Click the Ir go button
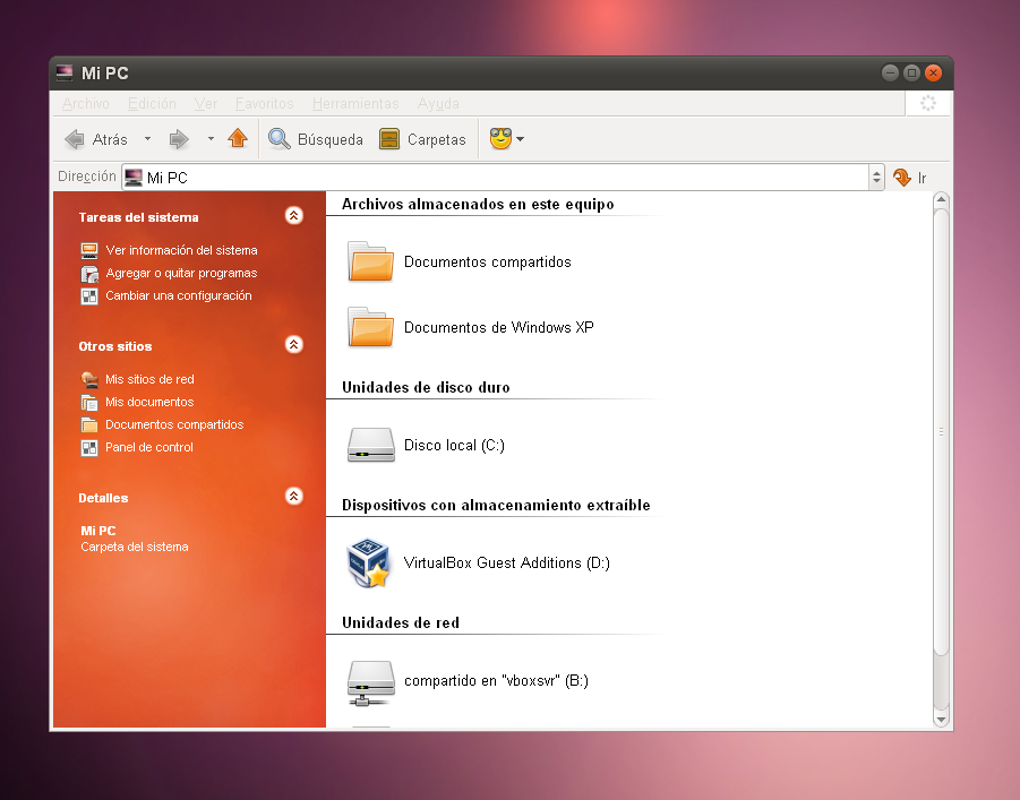 pyautogui.click(x=910, y=178)
